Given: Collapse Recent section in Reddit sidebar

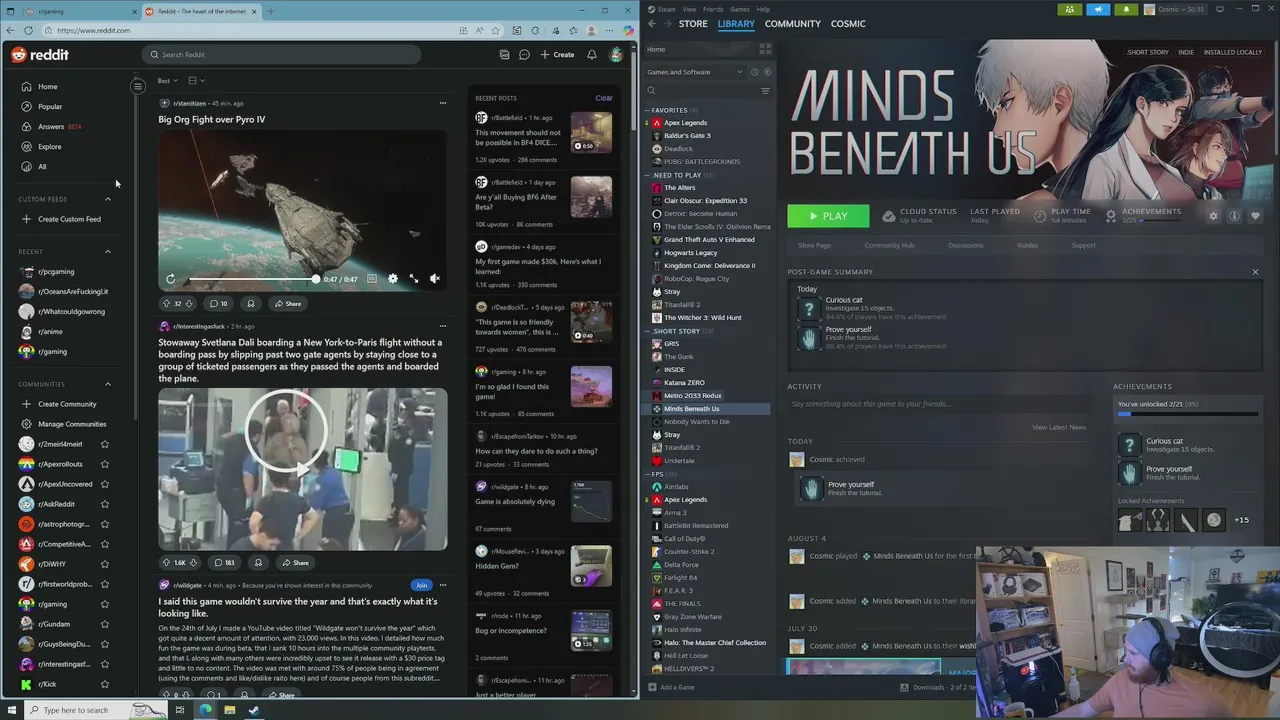Looking at the screenshot, I should pyautogui.click(x=108, y=252).
